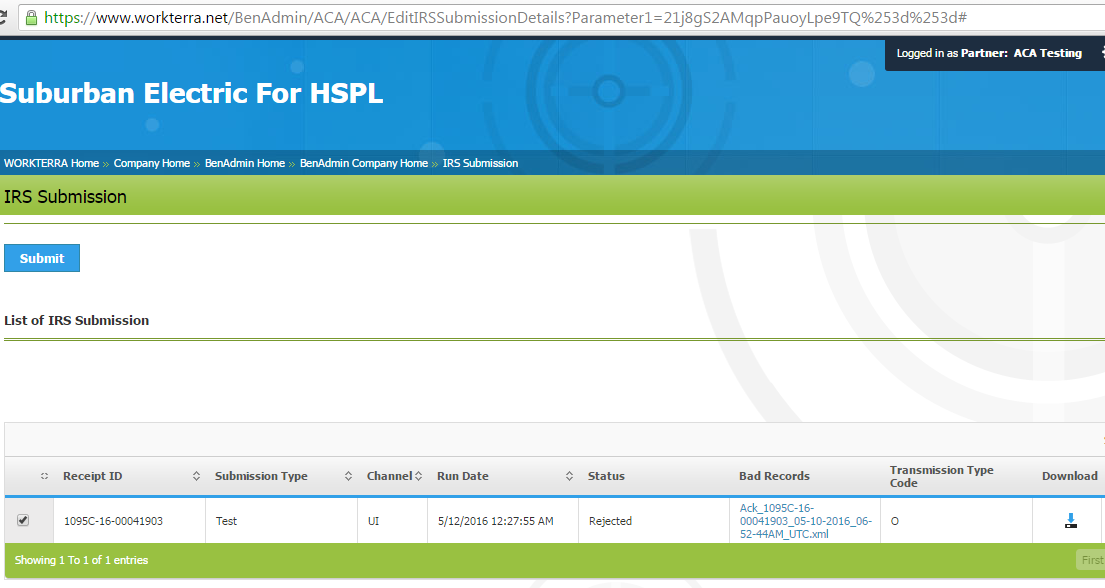Click the IRS Submission breadcrumb
Screen dimensions: 1105x588
click(x=480, y=163)
